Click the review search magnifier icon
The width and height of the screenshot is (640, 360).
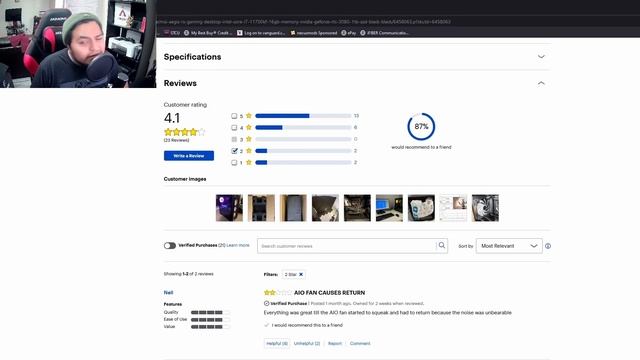pyautogui.click(x=442, y=245)
